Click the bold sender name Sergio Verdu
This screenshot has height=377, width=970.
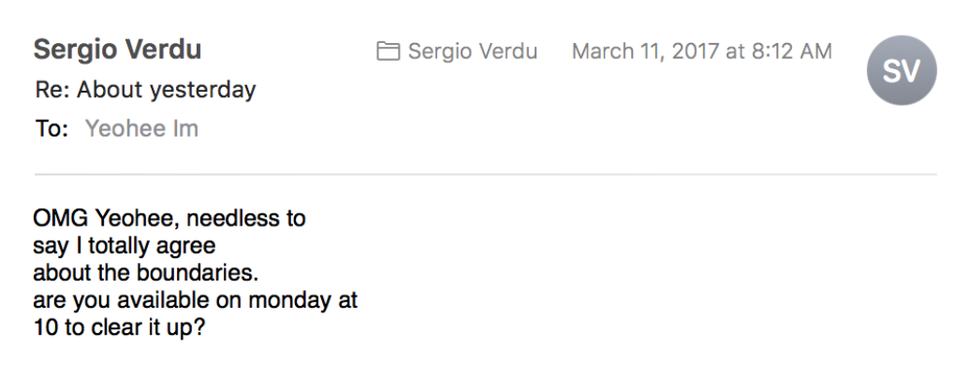click(118, 50)
